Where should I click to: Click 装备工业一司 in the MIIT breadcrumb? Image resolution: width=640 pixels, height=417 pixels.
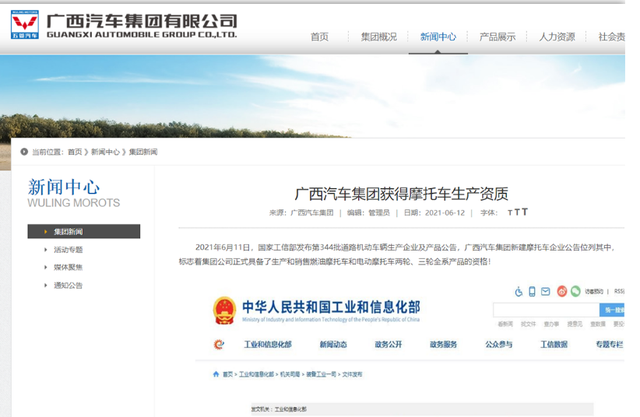[x=321, y=374]
